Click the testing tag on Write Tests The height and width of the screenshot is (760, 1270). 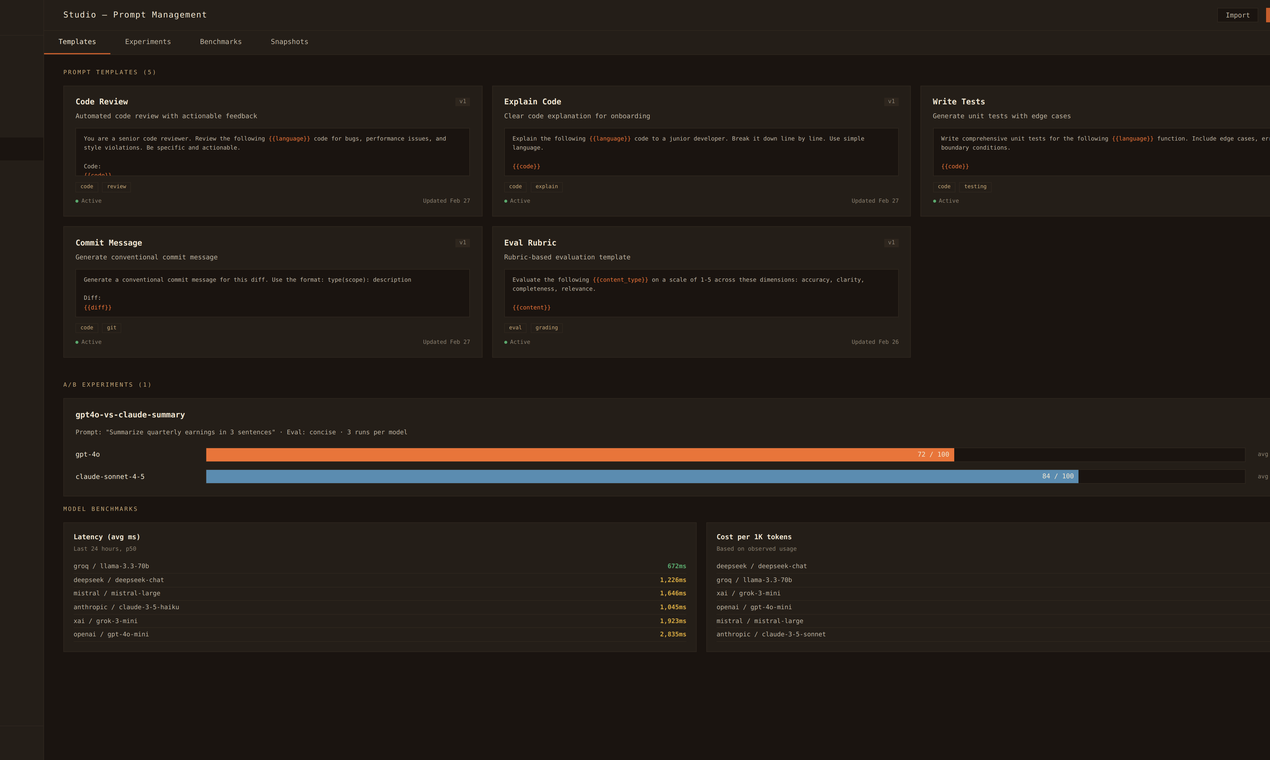975,186
